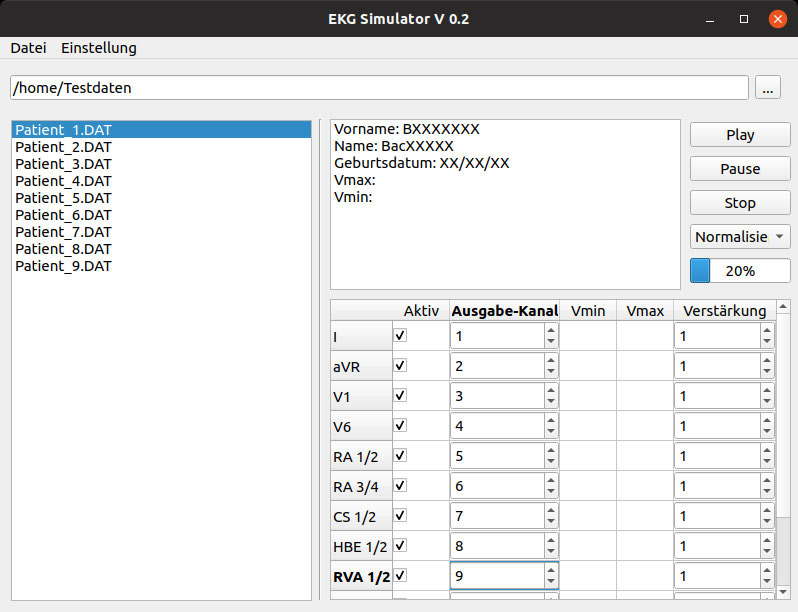Click the Ausgabe-Kanal column header
Viewport: 798px width, 612px height.
[x=504, y=311]
